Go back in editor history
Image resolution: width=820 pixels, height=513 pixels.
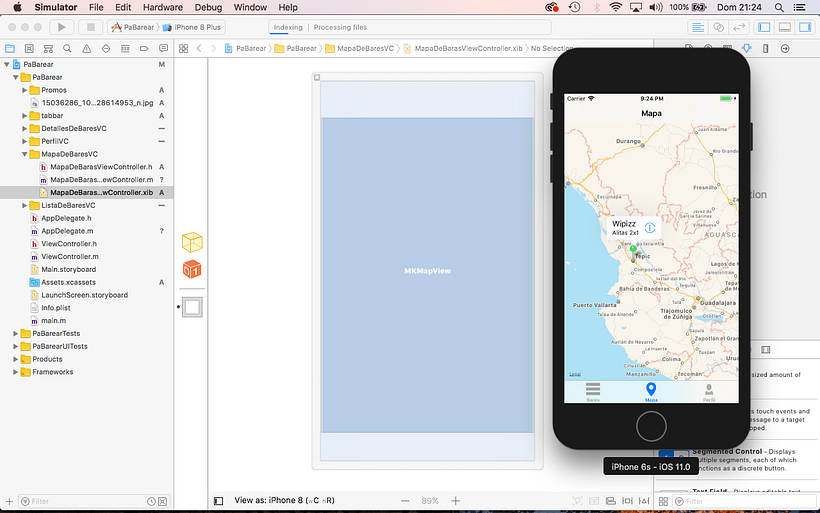[x=199, y=49]
